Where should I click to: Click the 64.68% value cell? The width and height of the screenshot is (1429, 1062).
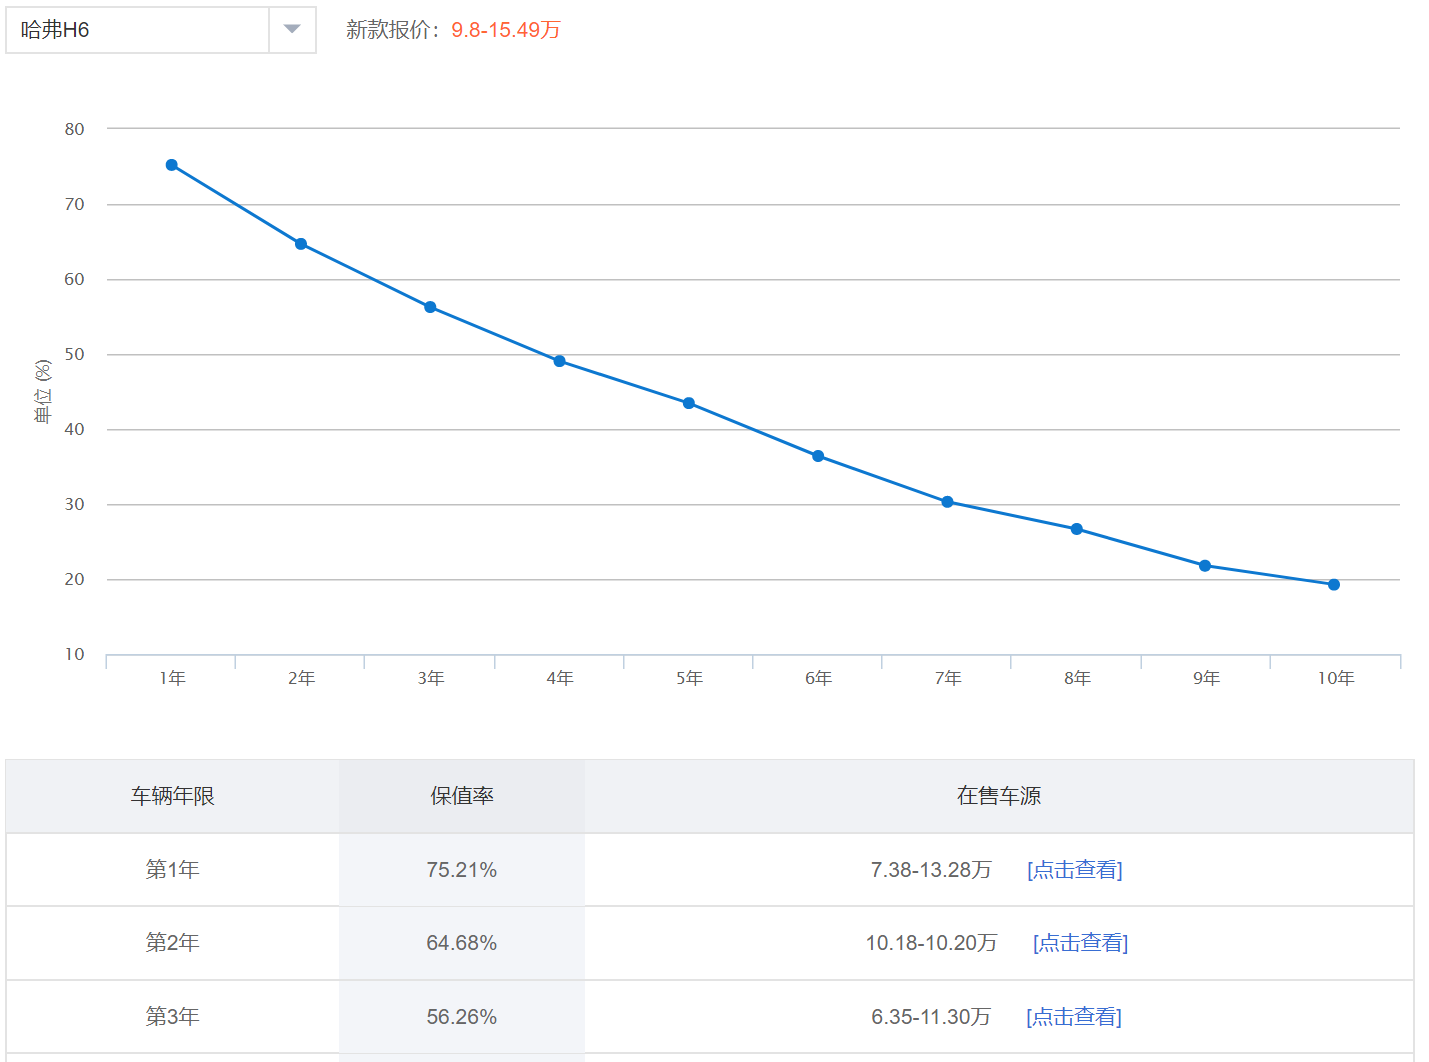coord(462,943)
